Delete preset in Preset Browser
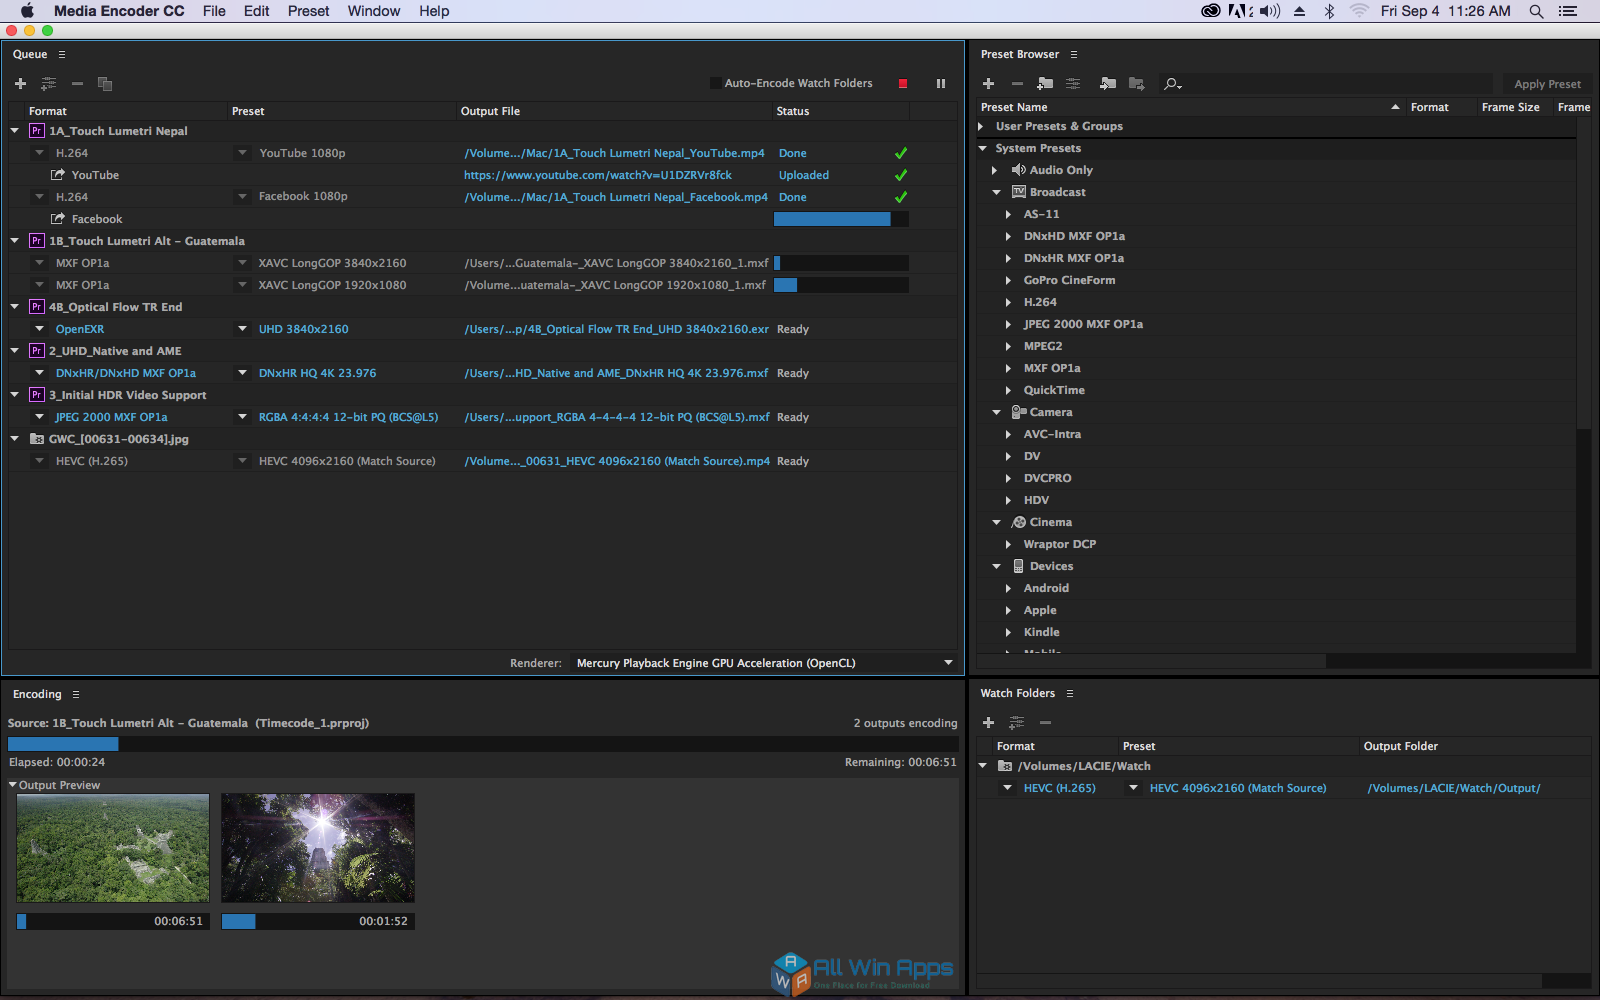Screen dimensions: 1600x1000 [x=1017, y=84]
